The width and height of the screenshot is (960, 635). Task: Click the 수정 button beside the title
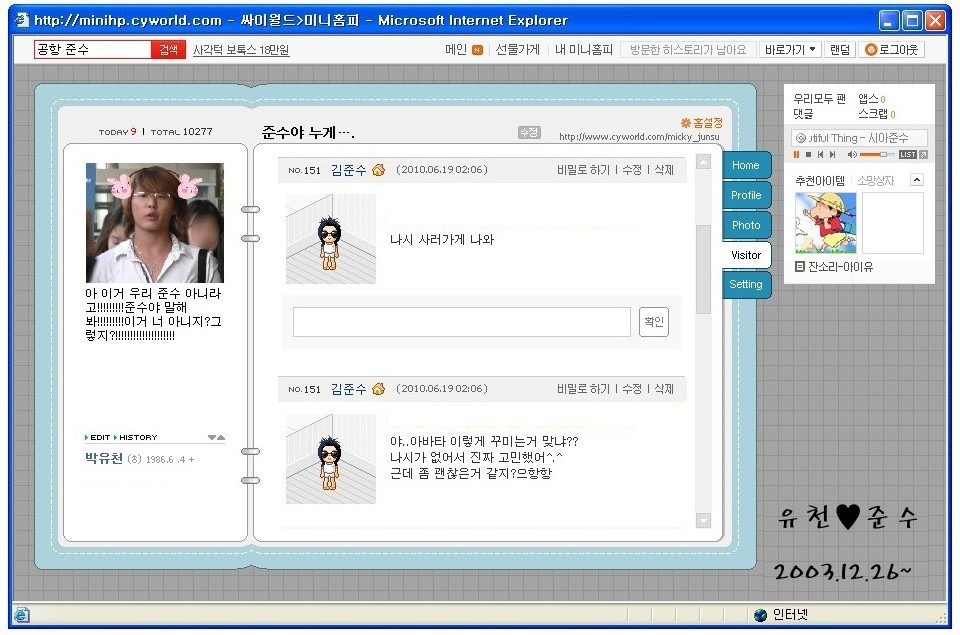[x=529, y=132]
